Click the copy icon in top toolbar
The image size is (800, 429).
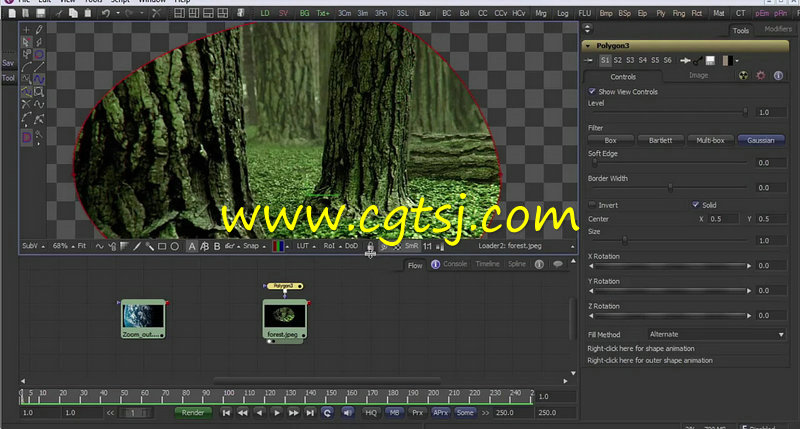pos(73,14)
